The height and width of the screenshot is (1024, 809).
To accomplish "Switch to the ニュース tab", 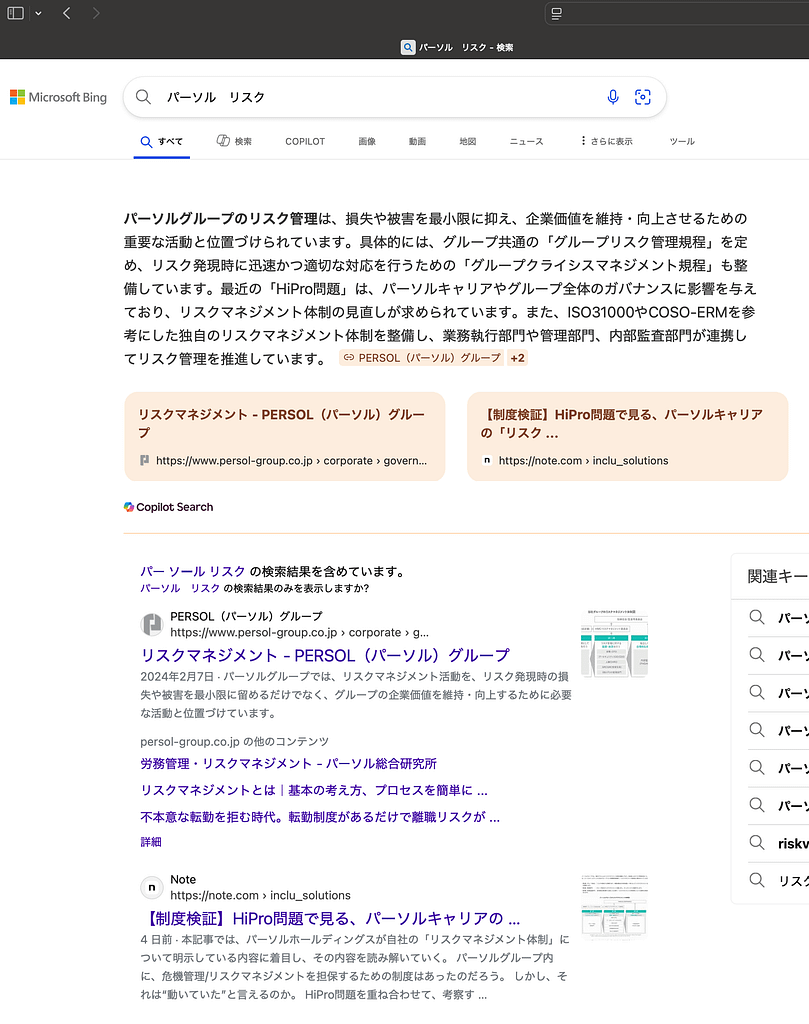I will pos(526,142).
